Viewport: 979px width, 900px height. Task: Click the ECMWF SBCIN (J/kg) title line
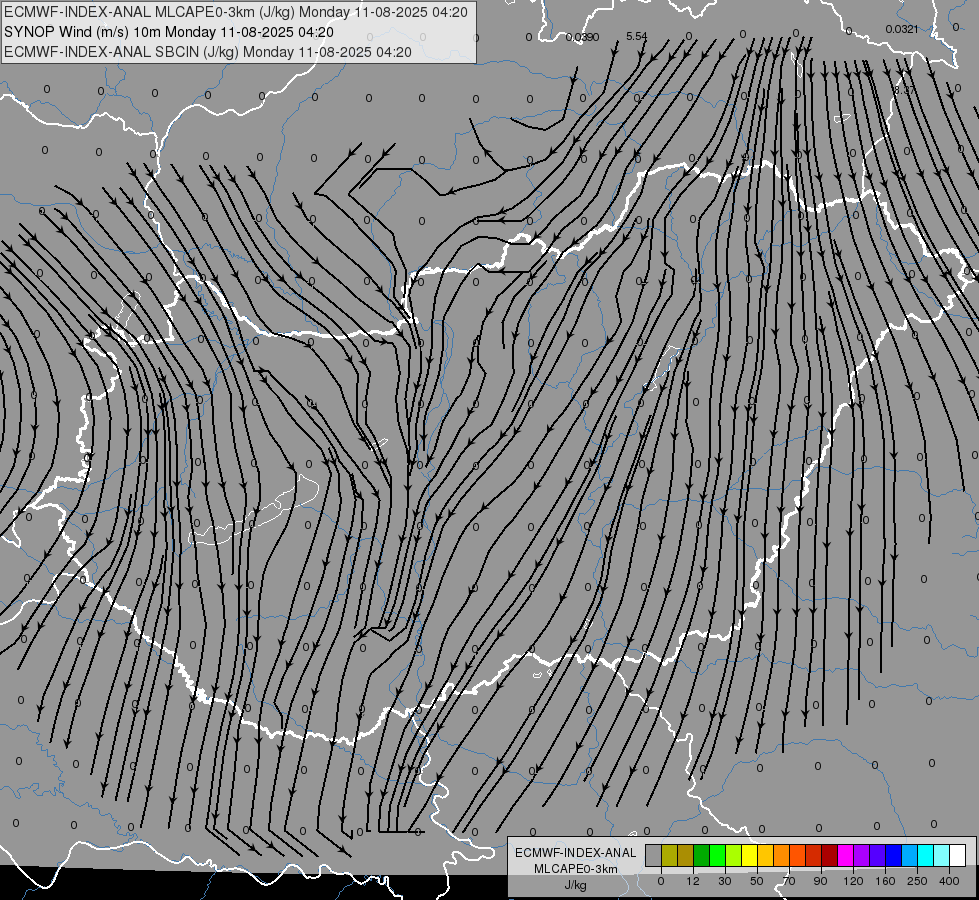point(208,52)
